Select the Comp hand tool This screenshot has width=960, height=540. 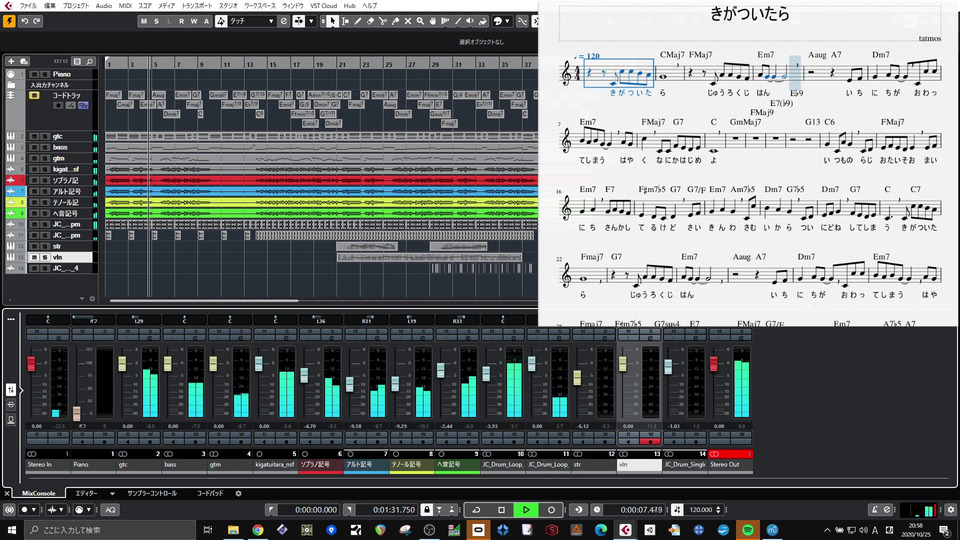coord(433,21)
